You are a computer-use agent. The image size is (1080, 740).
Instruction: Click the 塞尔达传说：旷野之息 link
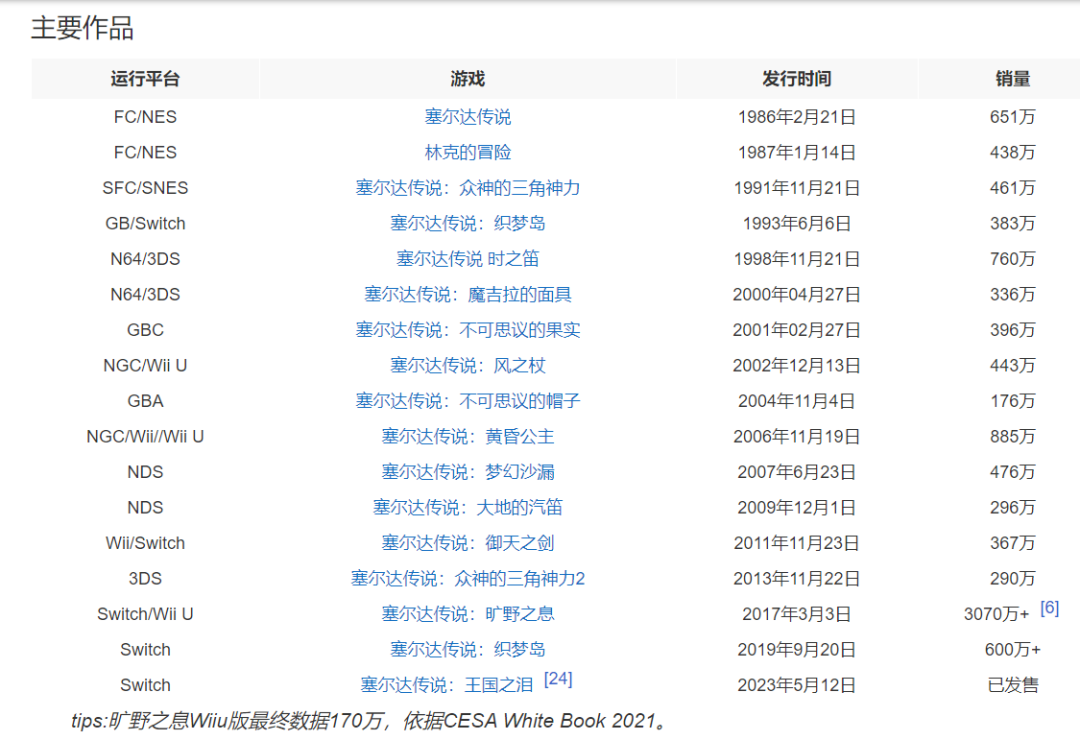coord(468,613)
